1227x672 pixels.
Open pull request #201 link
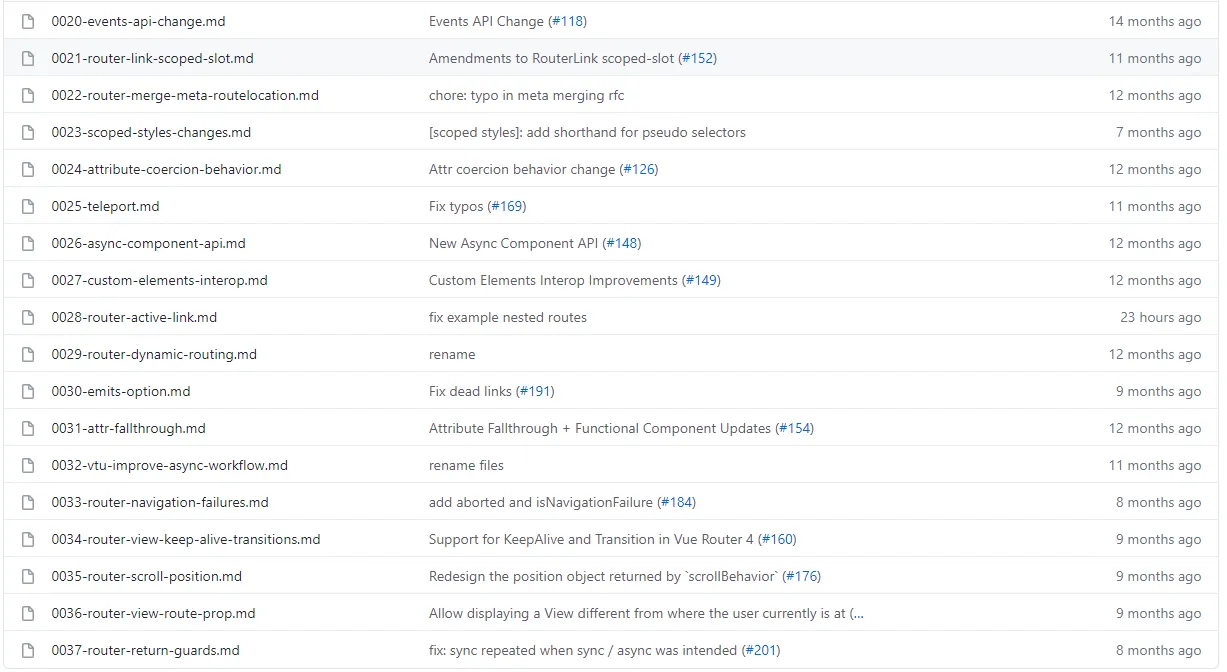coord(761,650)
